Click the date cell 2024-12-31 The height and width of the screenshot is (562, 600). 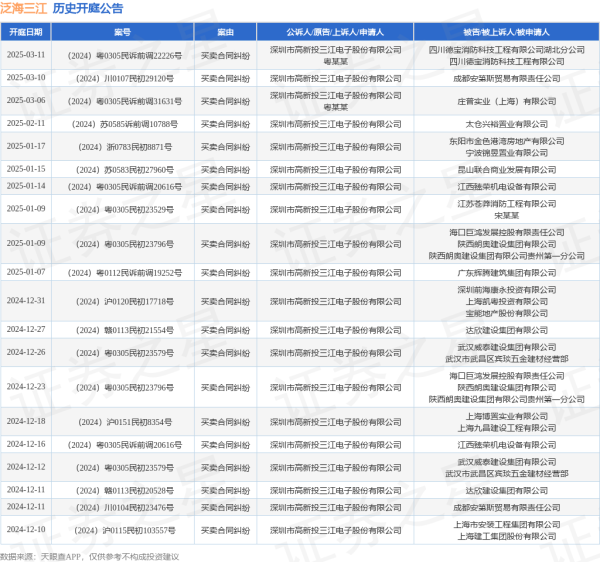coord(26,301)
